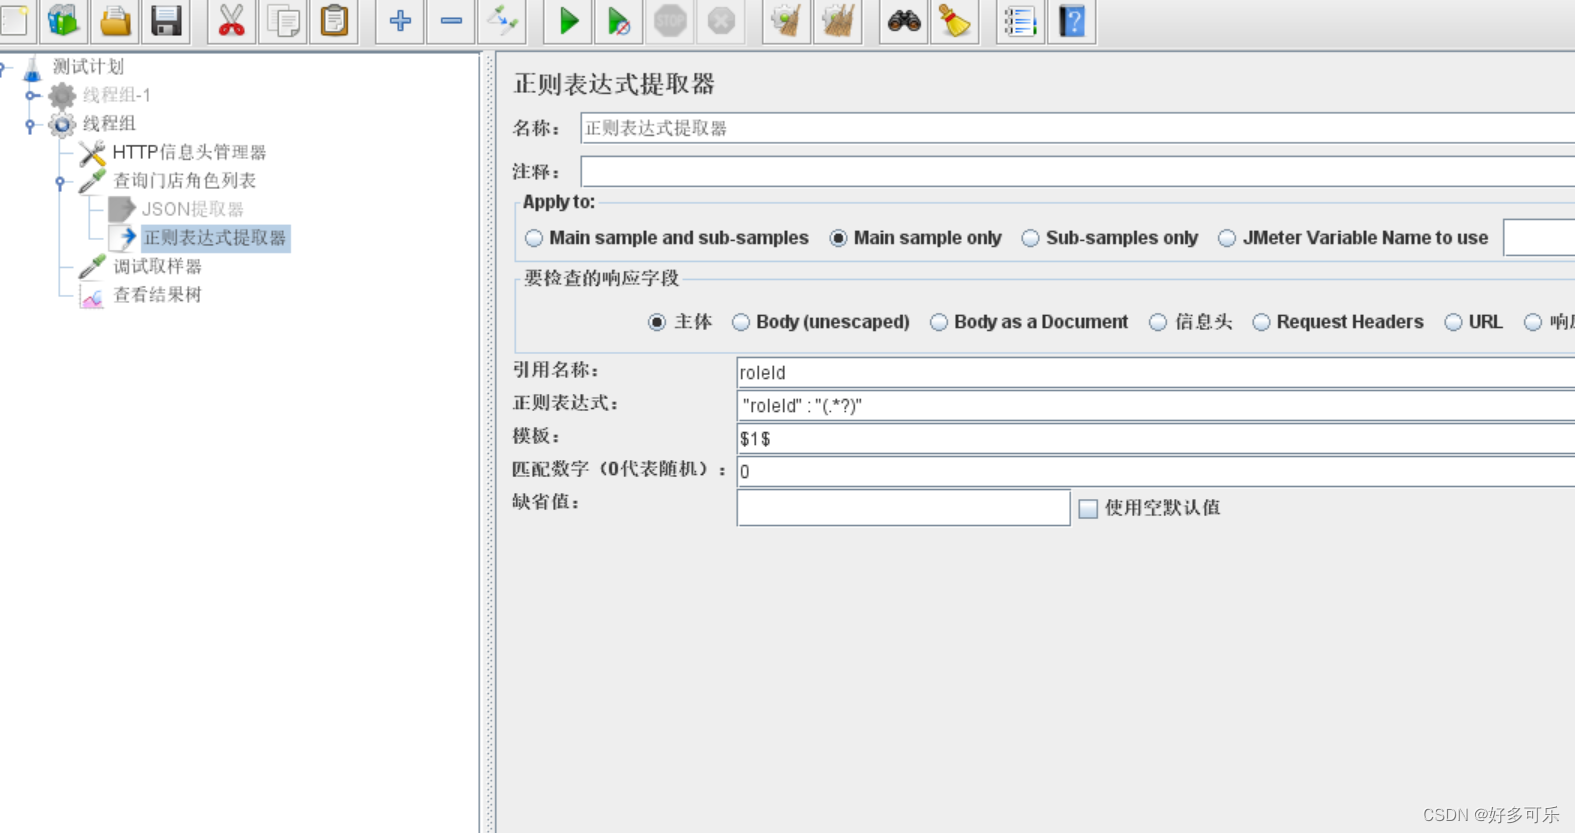Select JMeter Variable Name to use radio

tap(1227, 238)
